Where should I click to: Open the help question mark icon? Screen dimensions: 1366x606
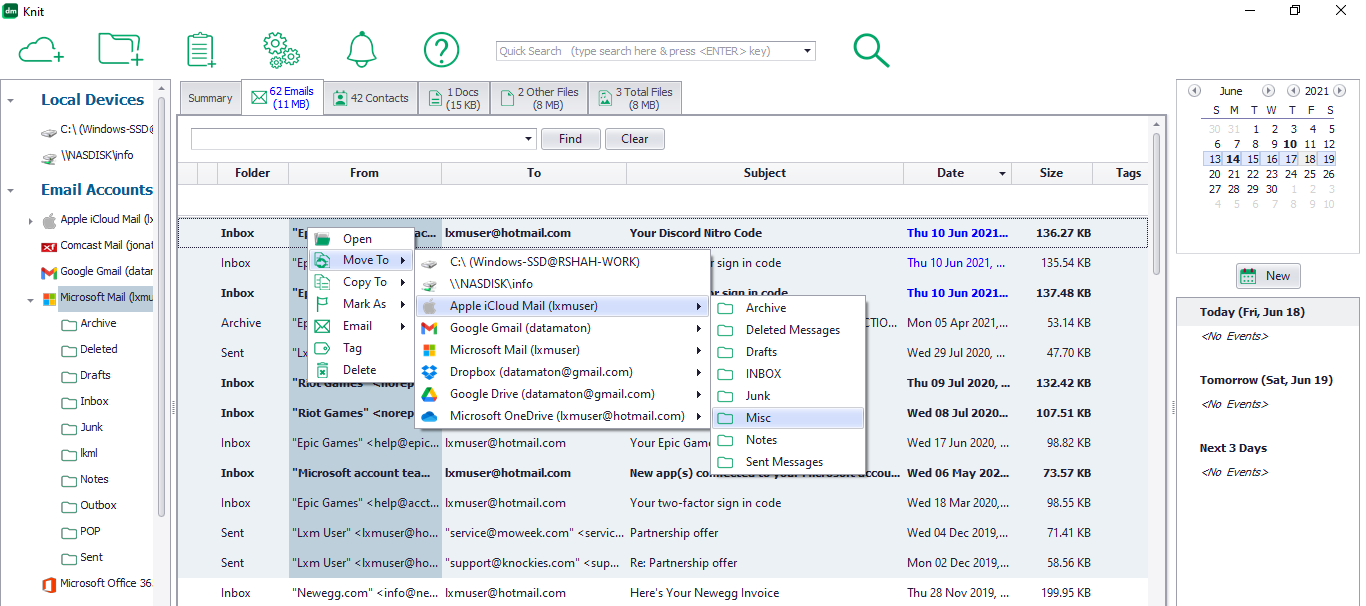[x=441, y=49]
